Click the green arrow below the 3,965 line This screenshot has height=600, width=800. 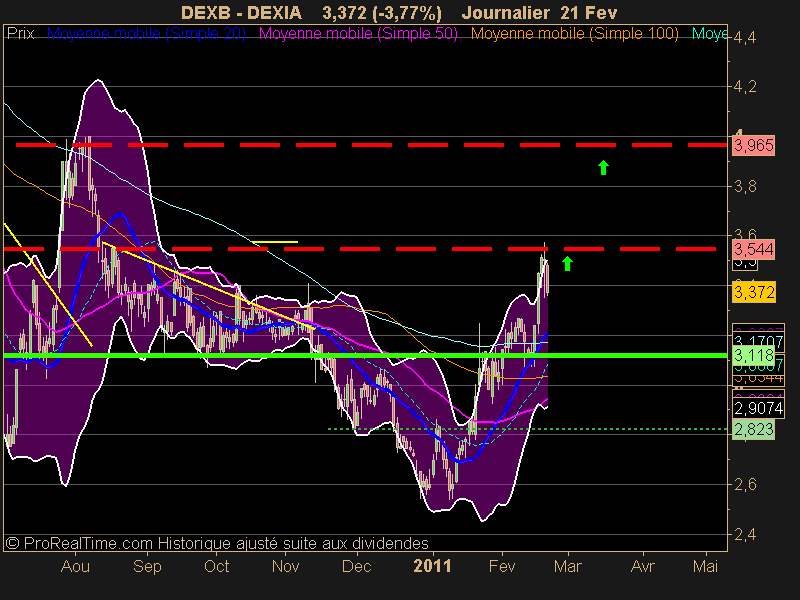pyautogui.click(x=604, y=167)
